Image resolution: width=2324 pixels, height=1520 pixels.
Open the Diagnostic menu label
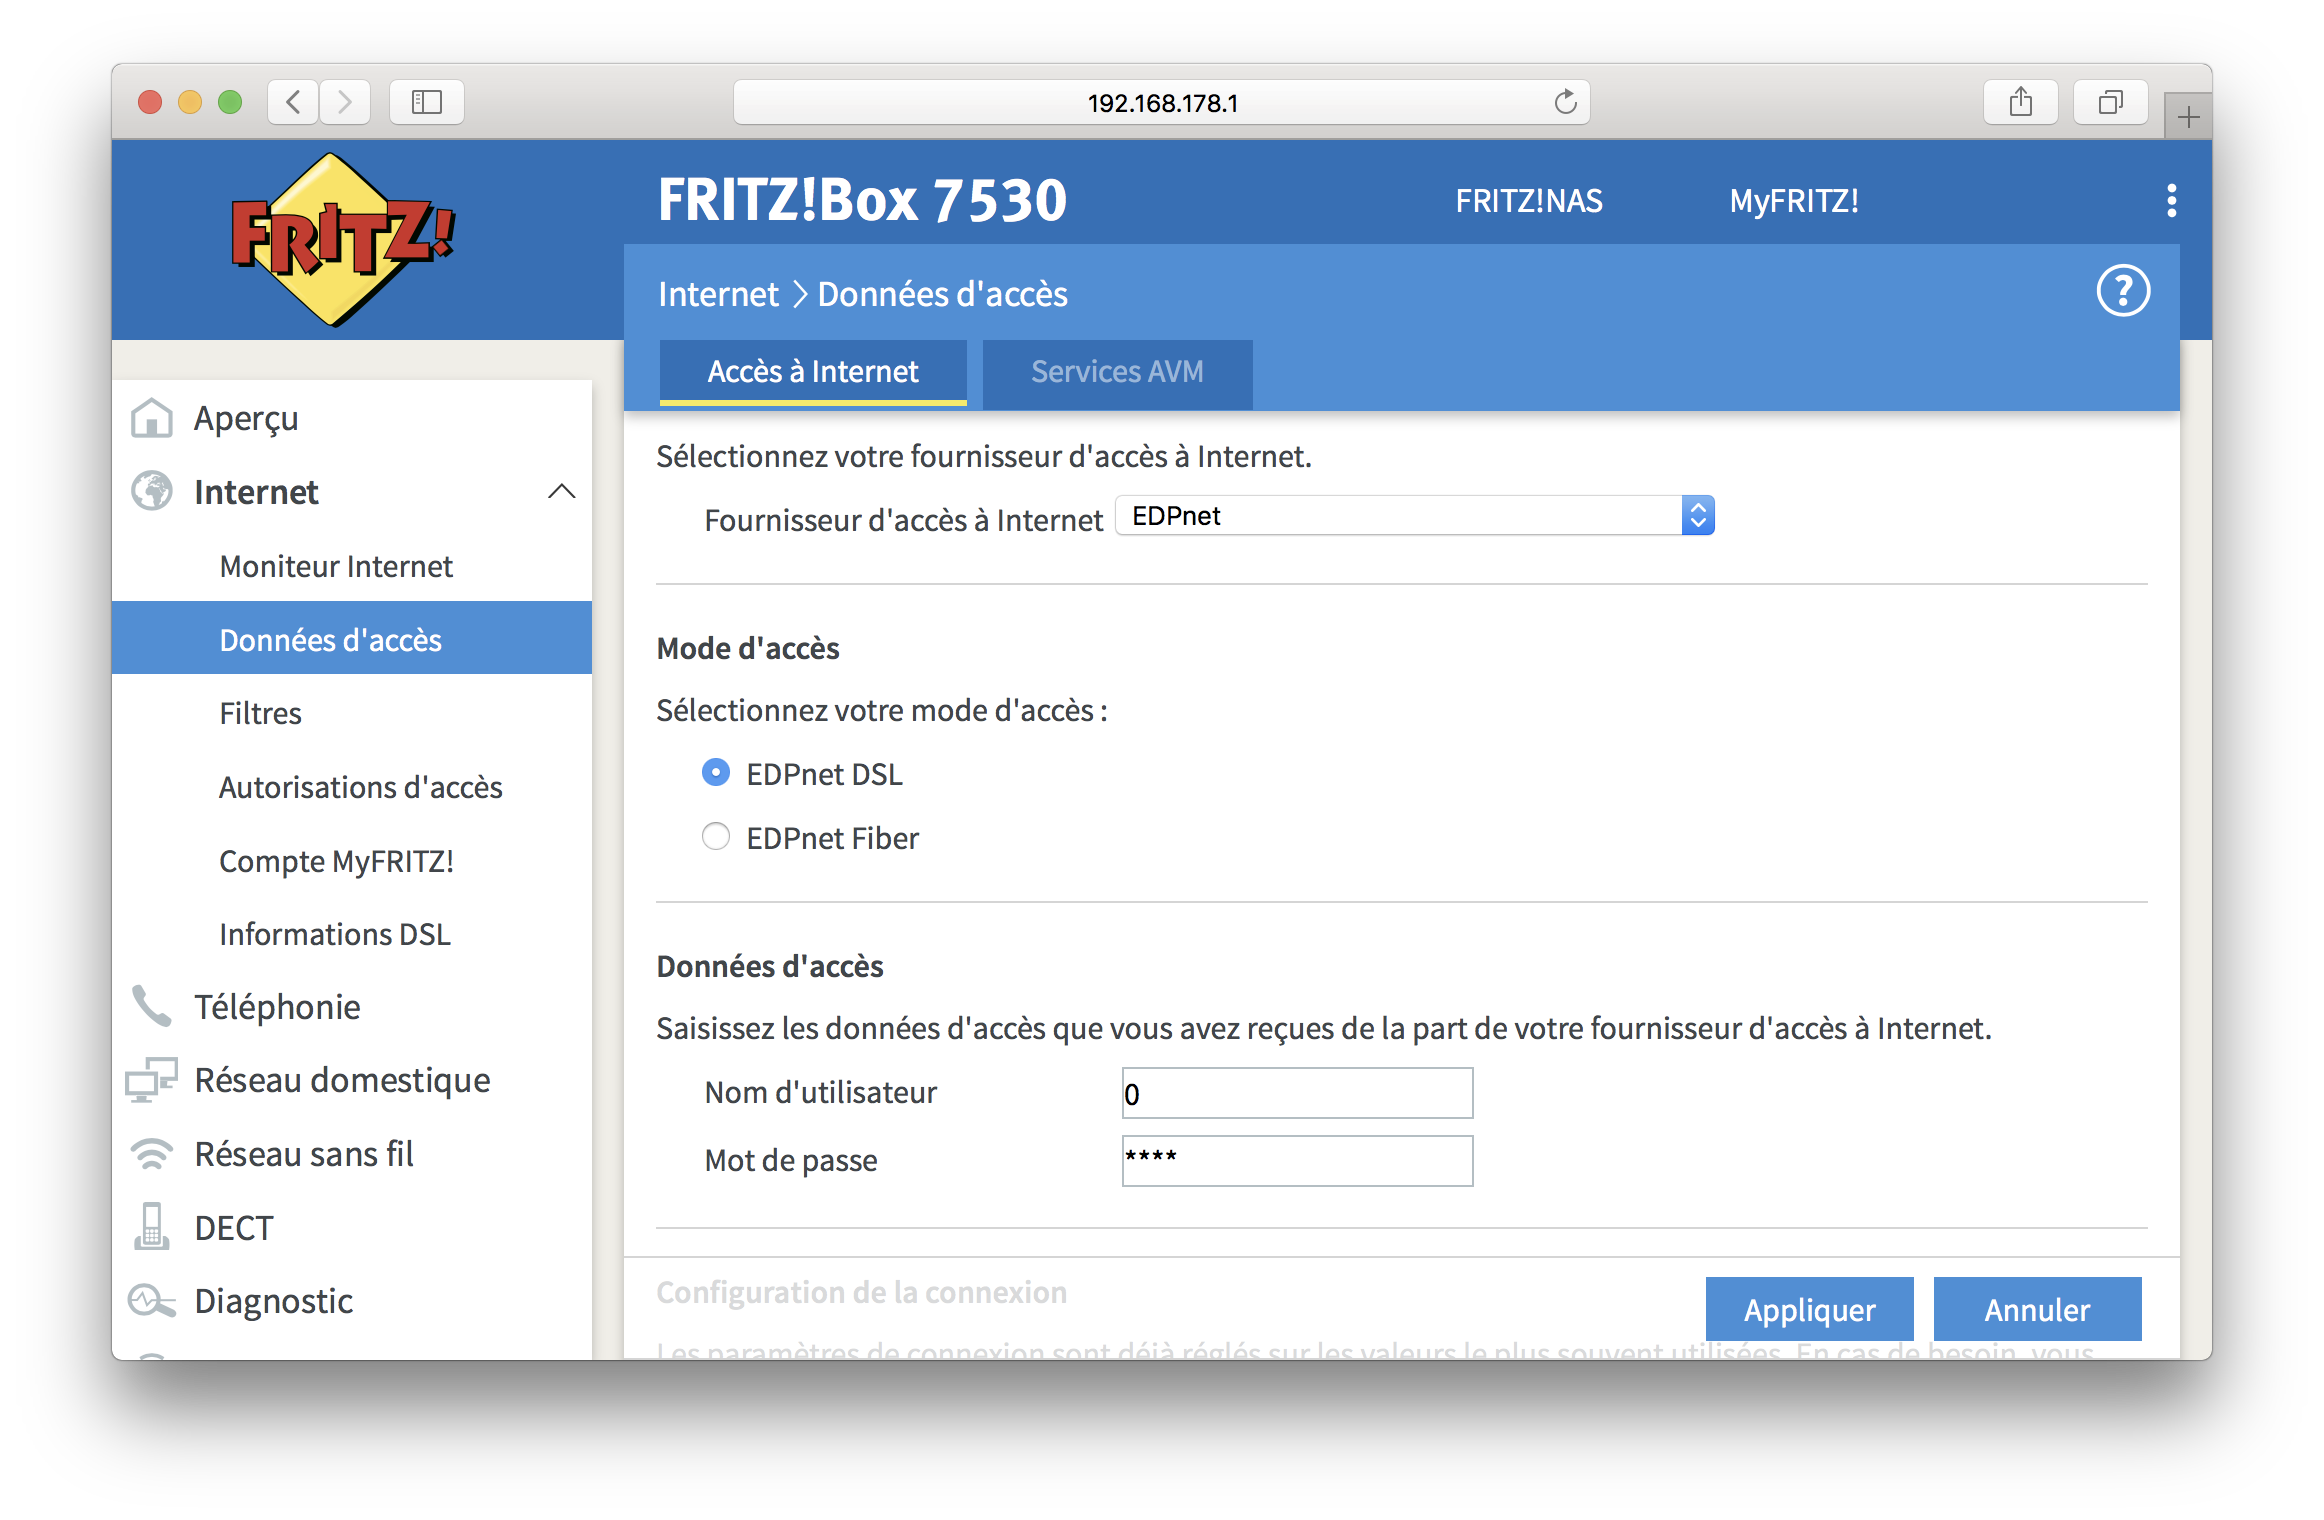pyautogui.click(x=273, y=1301)
